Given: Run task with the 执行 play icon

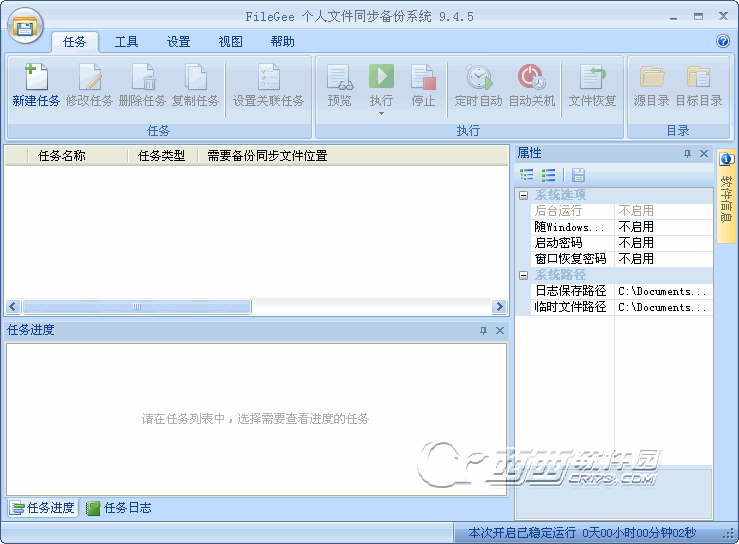Looking at the screenshot, I should [x=381, y=77].
